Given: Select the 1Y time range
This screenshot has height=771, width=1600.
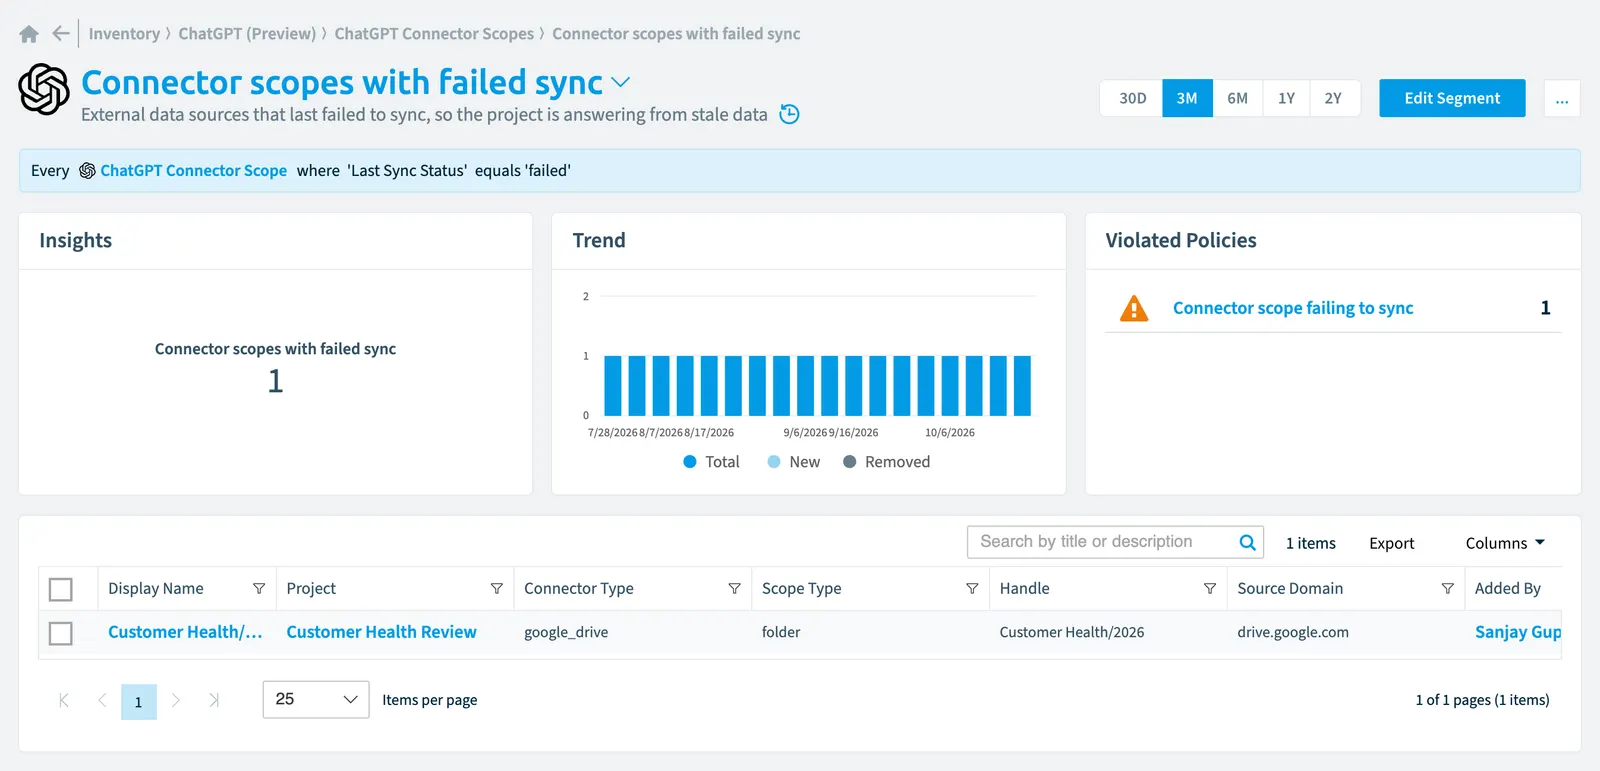Looking at the screenshot, I should 1286,98.
